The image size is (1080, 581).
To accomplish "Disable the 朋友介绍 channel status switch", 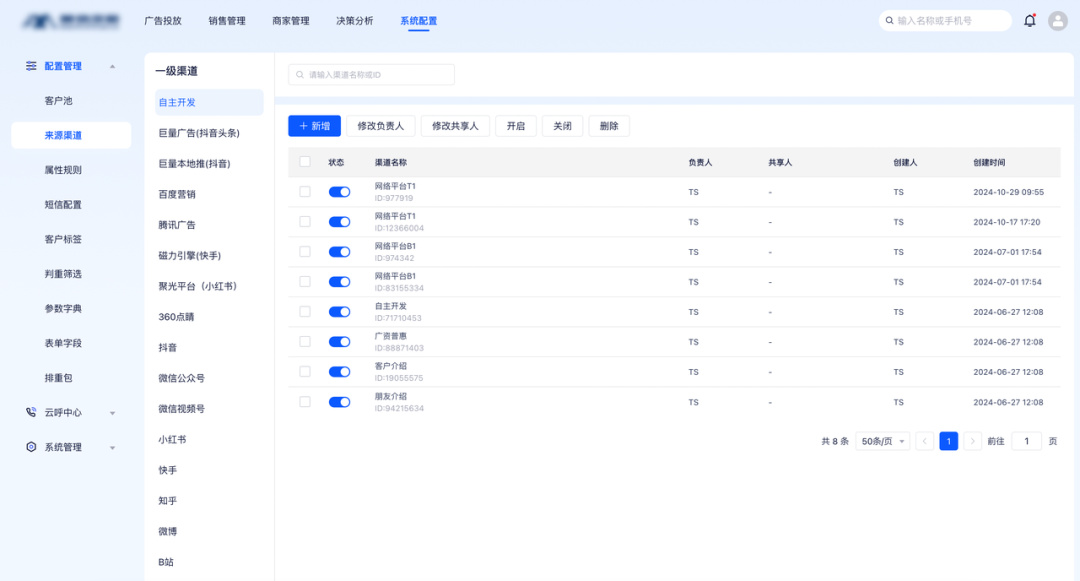I will tap(339, 402).
